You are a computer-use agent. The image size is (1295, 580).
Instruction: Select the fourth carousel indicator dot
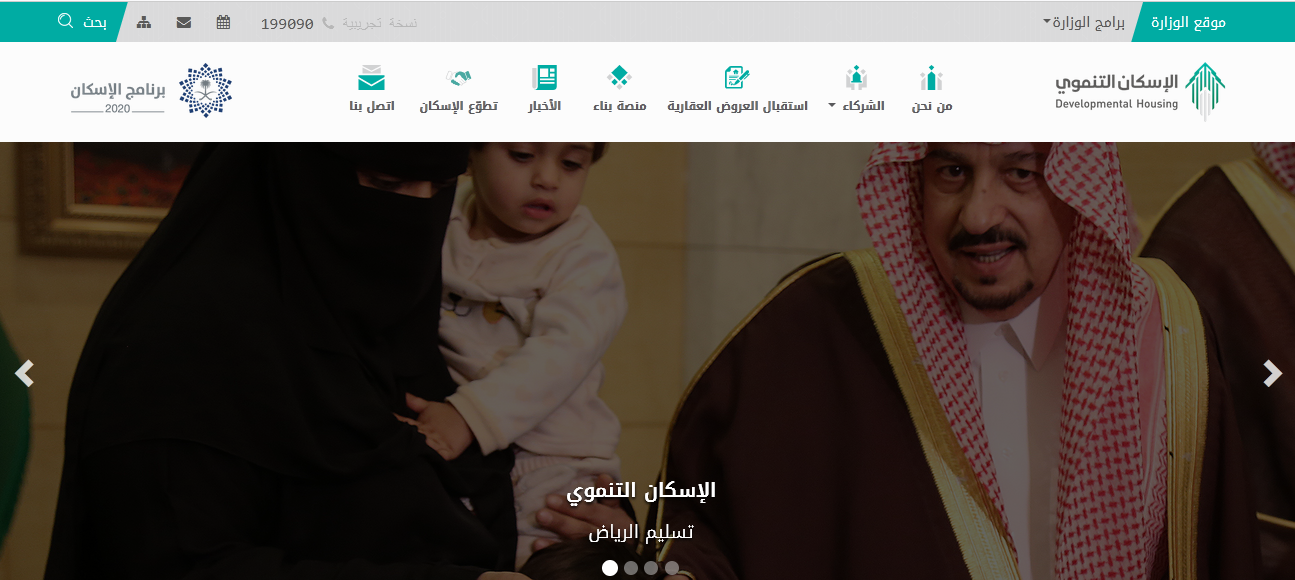coord(672,568)
